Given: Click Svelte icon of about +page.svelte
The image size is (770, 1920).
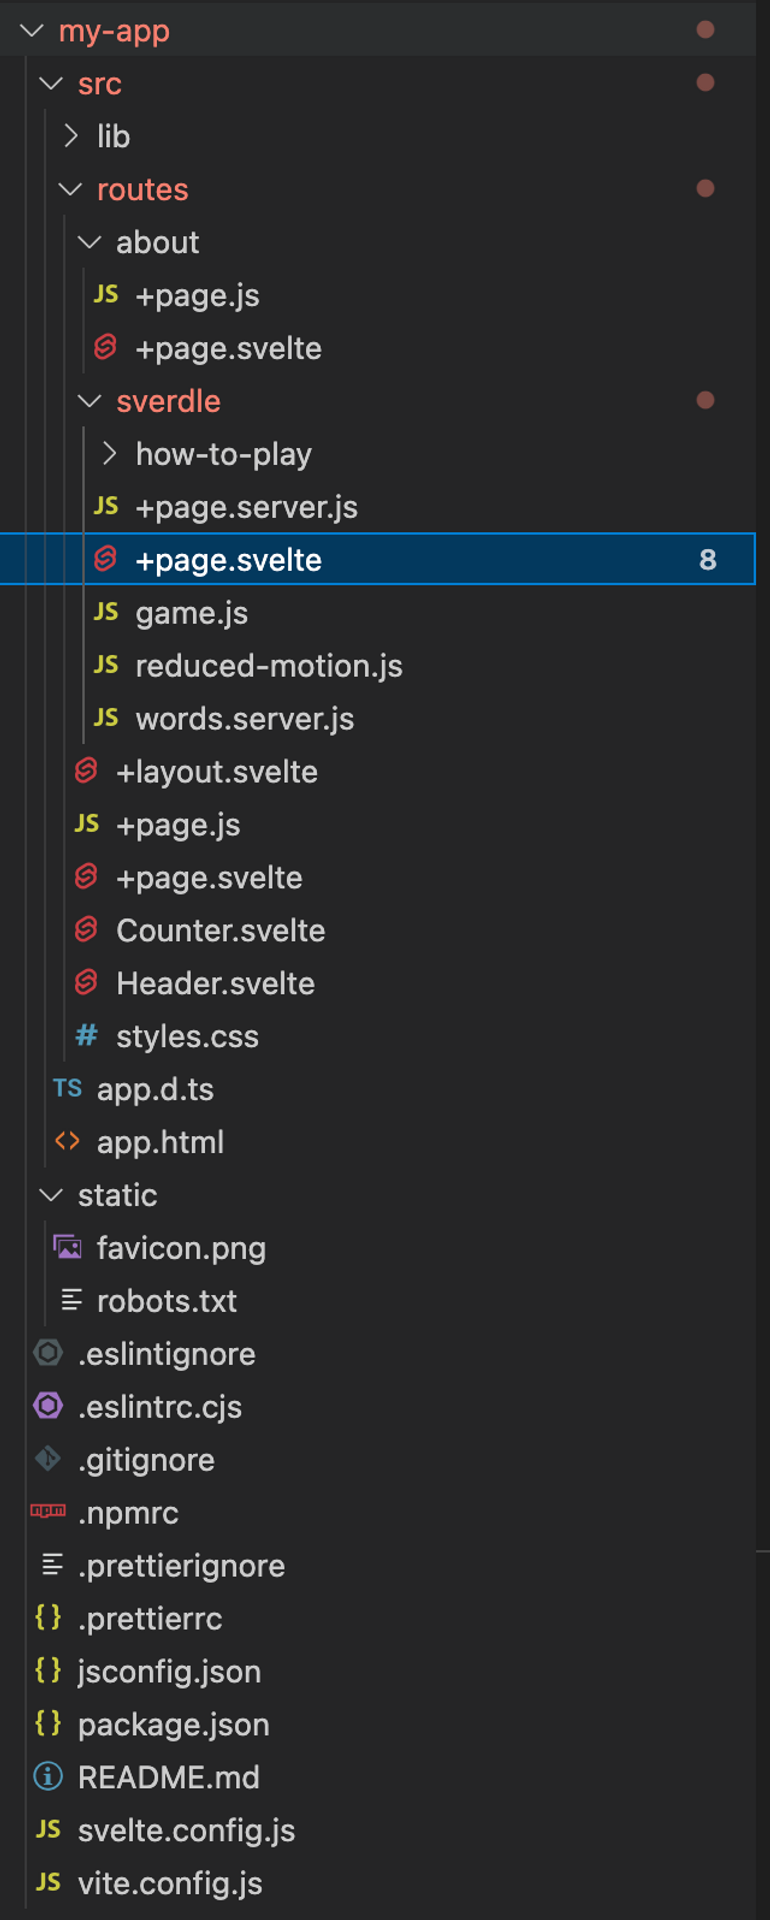Looking at the screenshot, I should point(106,348).
